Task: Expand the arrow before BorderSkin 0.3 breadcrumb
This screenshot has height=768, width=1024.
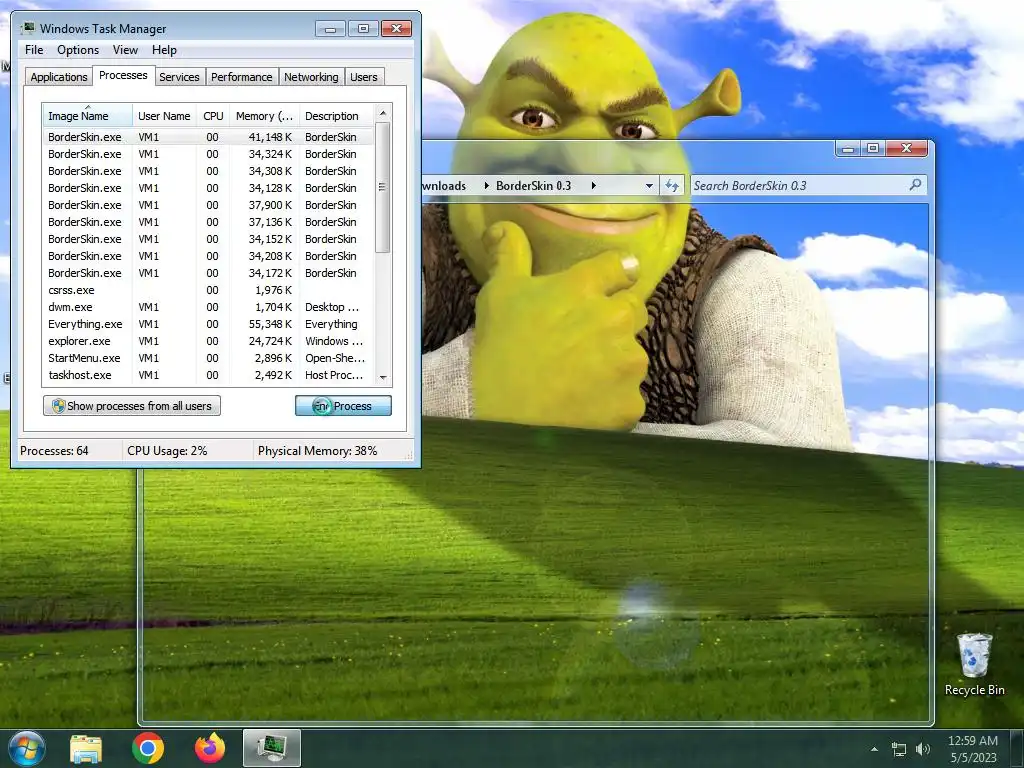Action: point(486,185)
